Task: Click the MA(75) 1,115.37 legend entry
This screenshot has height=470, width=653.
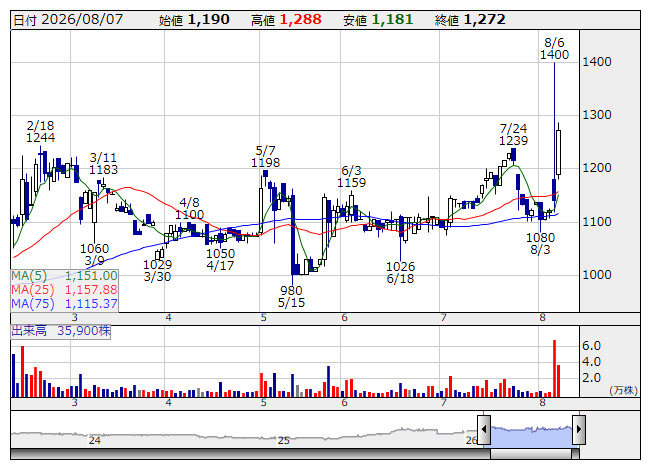Action: pos(64,304)
